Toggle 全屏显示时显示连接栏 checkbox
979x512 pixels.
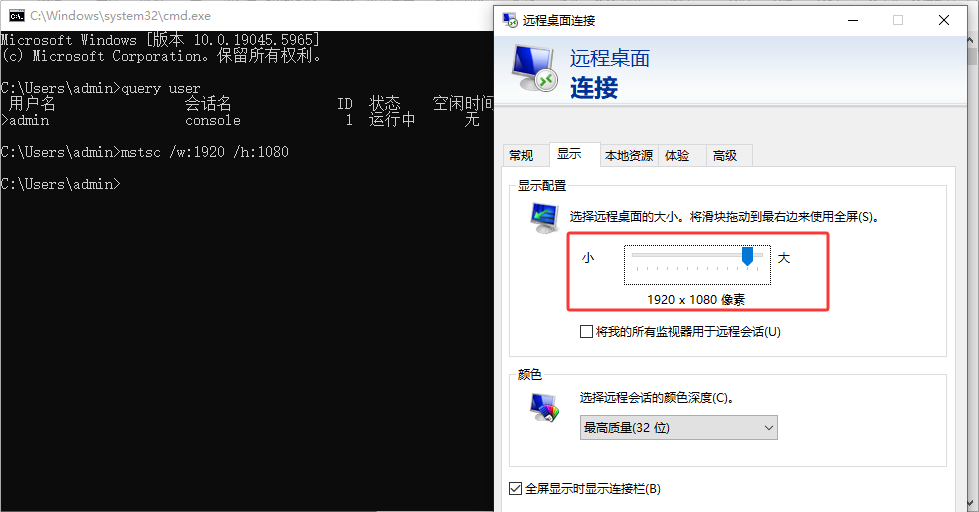516,488
